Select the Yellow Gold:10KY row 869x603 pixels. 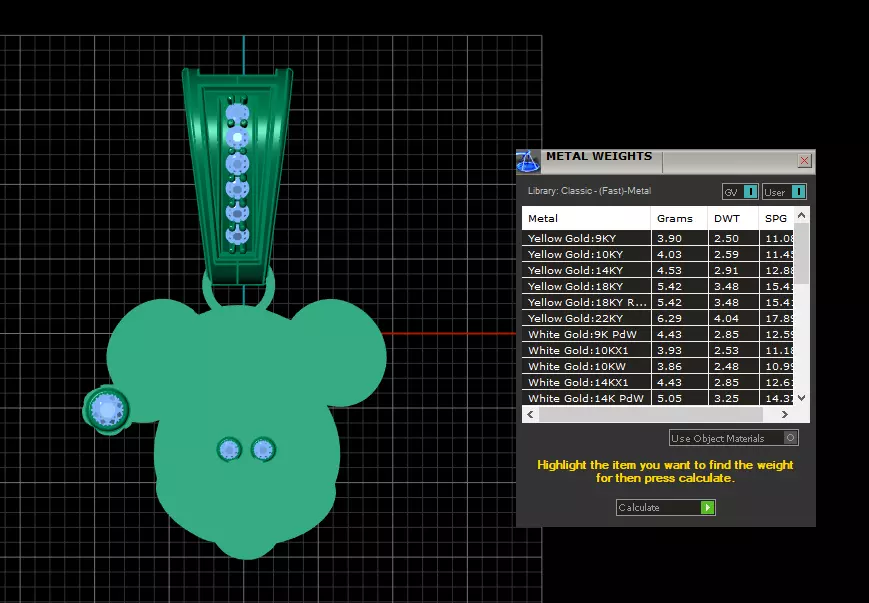(x=658, y=254)
